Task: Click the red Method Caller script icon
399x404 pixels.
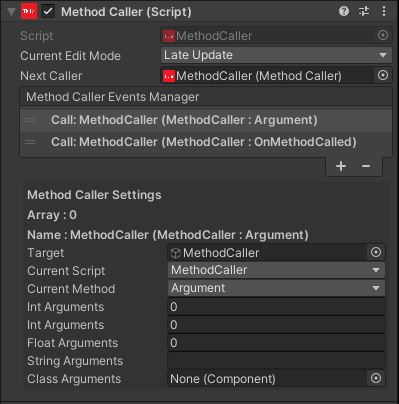Action: 29,12
